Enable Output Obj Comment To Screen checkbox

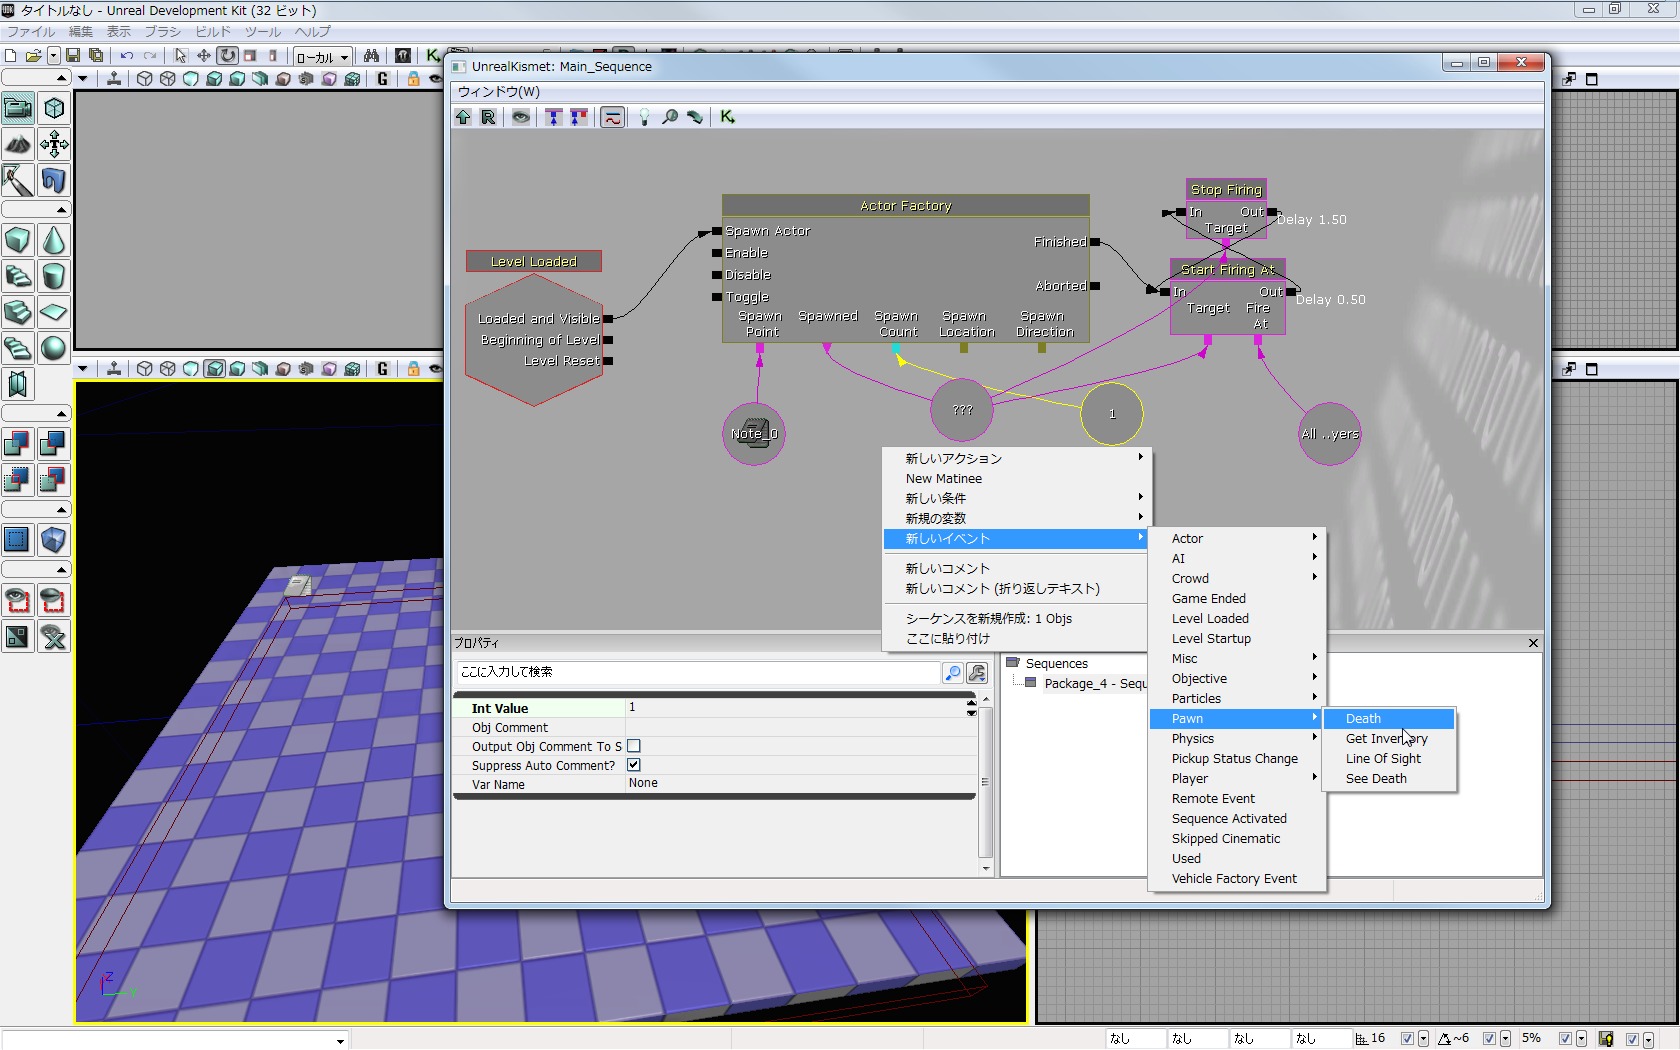633,746
